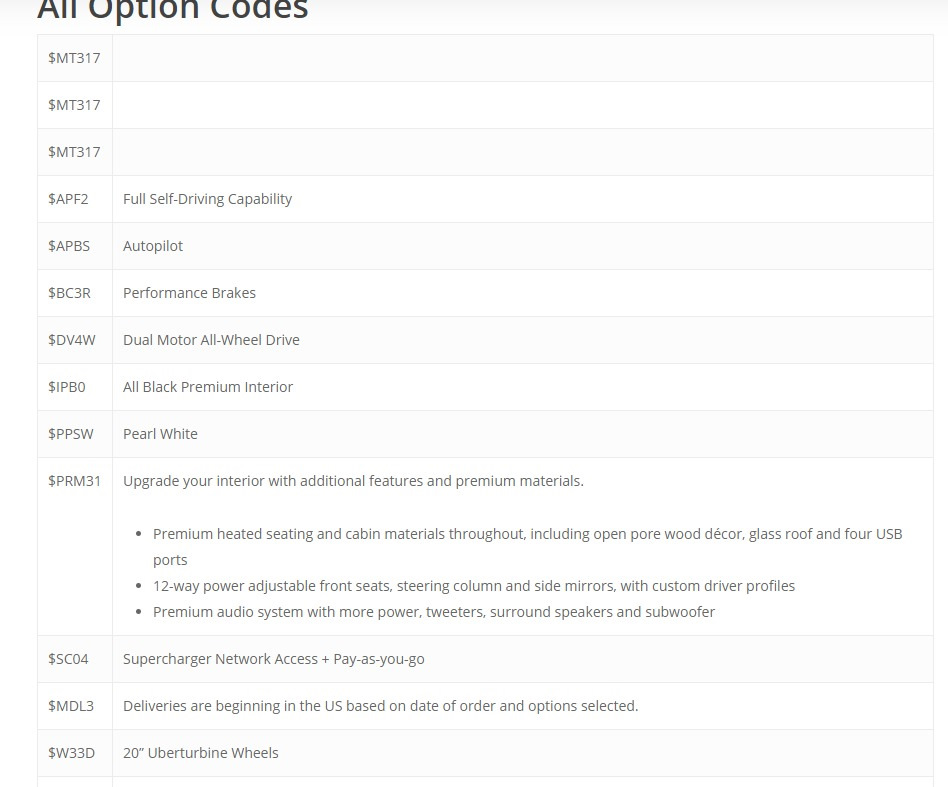The height and width of the screenshot is (787, 948).
Task: Select the $DV4W option code
Action: pos(71,340)
